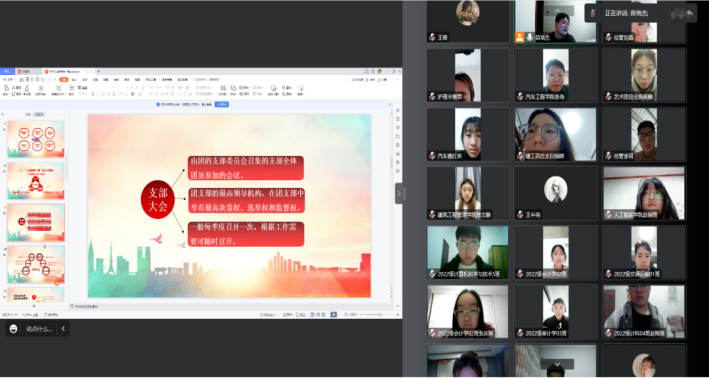Click the fit-to-window icon beside zoom percentage
The image size is (709, 378).
point(345,315)
